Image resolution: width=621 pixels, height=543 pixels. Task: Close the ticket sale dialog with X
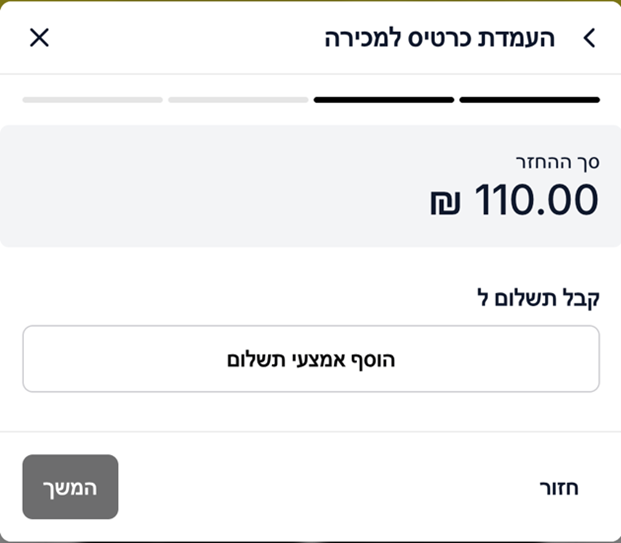coord(39,38)
